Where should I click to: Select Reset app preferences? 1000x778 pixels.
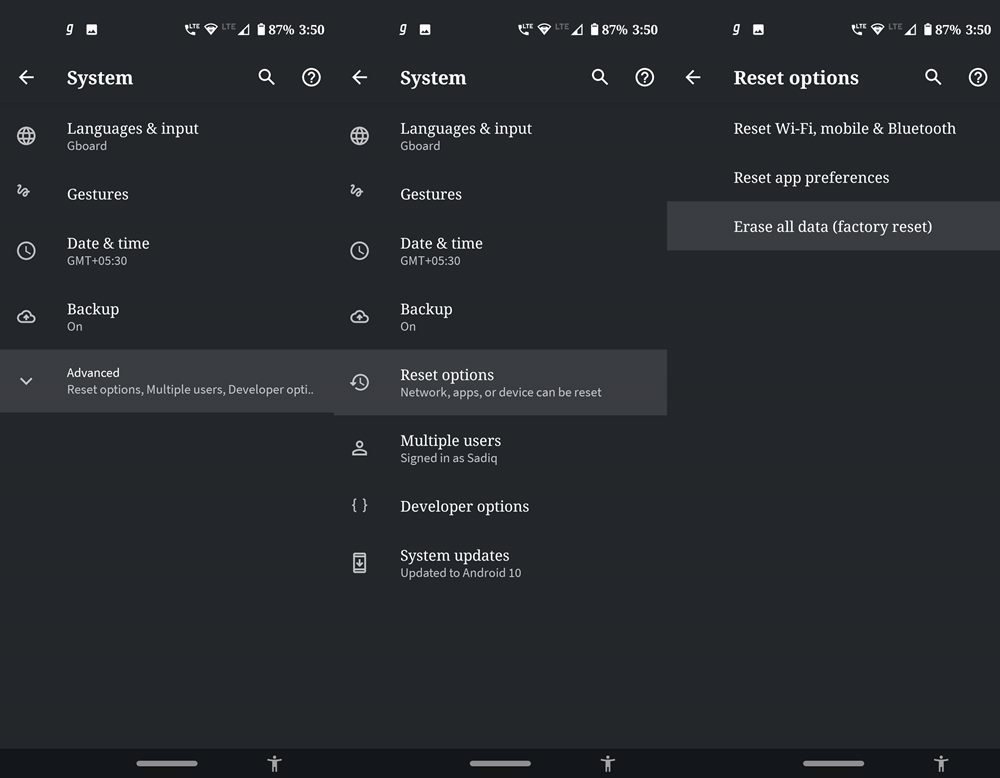pos(834,177)
